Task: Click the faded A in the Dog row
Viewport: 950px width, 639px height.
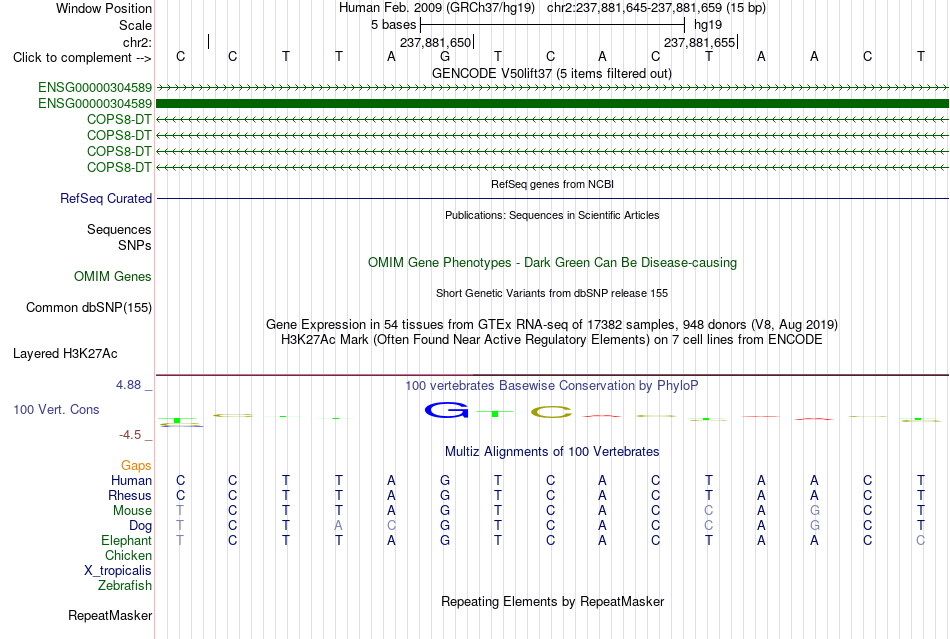Action: (x=338, y=526)
